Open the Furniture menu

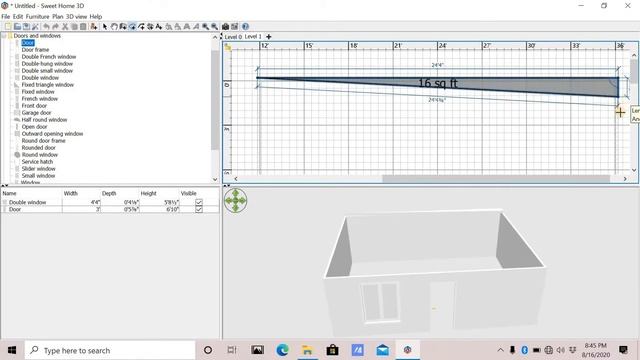(x=38, y=16)
